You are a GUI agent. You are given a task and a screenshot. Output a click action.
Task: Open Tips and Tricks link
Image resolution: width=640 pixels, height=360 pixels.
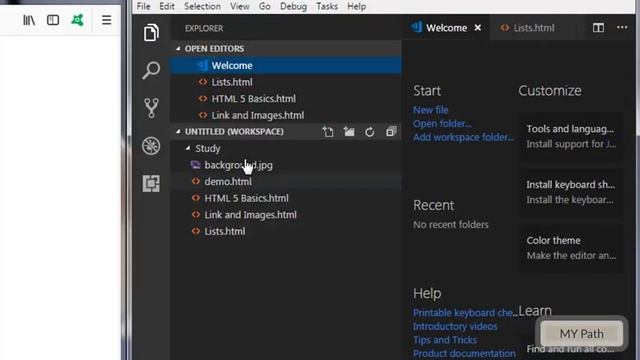[444, 340]
